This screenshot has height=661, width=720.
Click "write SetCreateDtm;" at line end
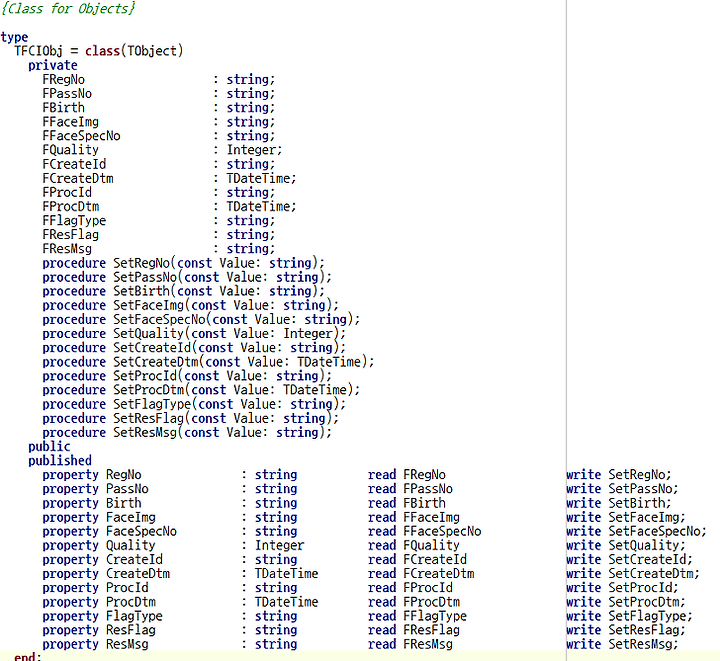633,574
